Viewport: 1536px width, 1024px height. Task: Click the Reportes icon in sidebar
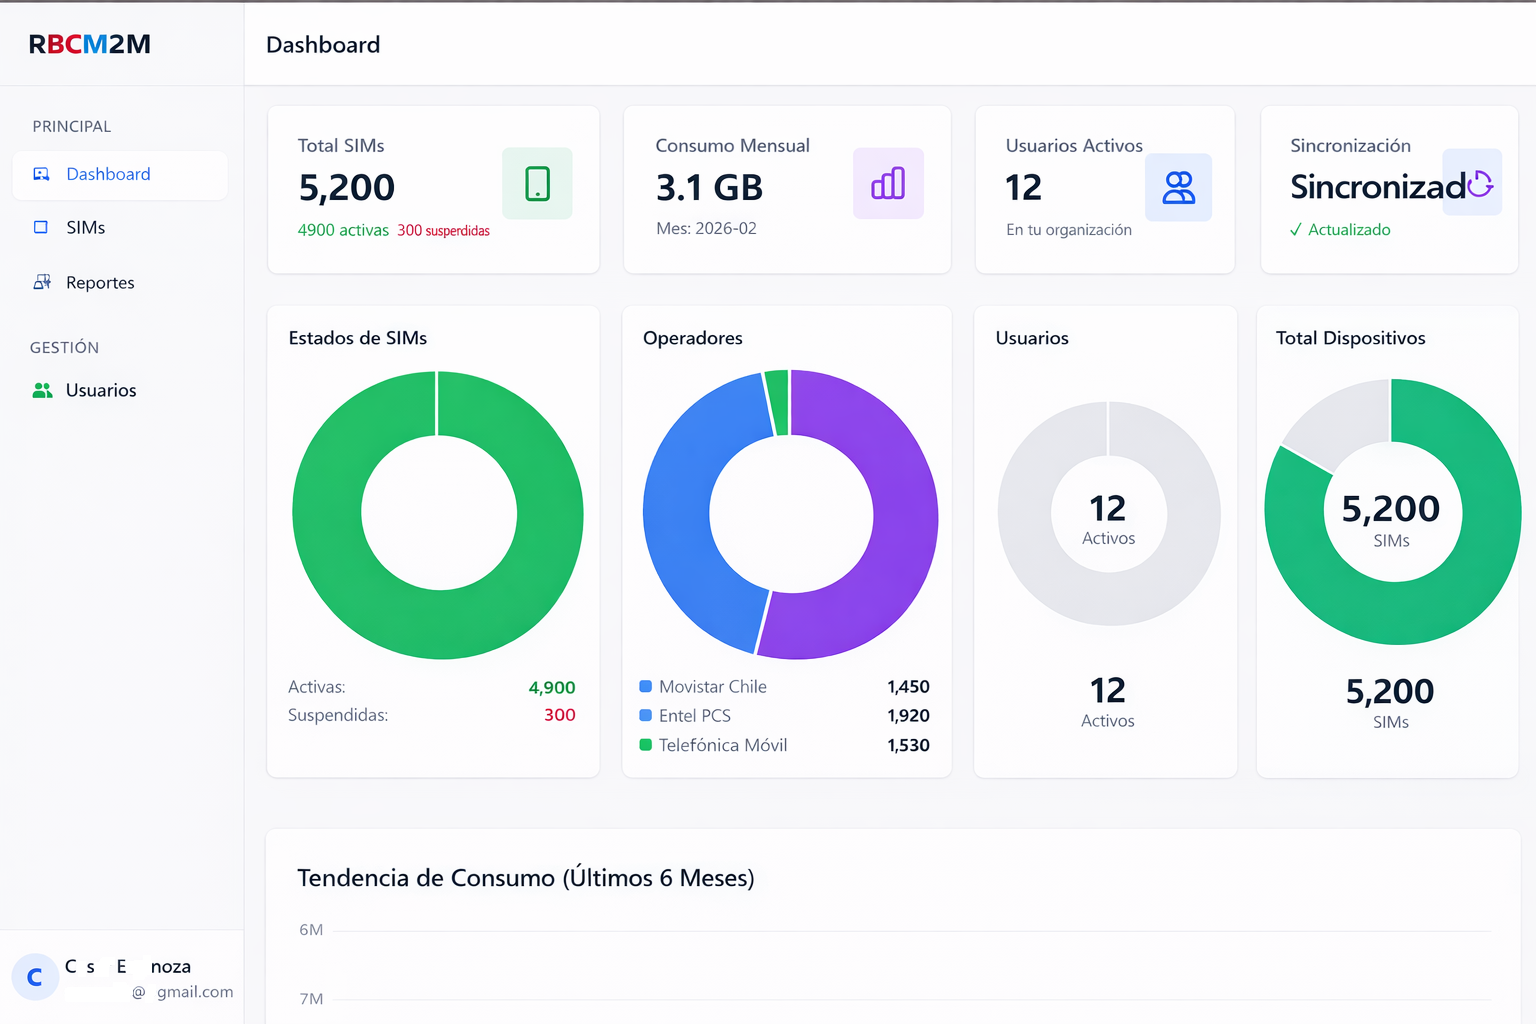42,282
